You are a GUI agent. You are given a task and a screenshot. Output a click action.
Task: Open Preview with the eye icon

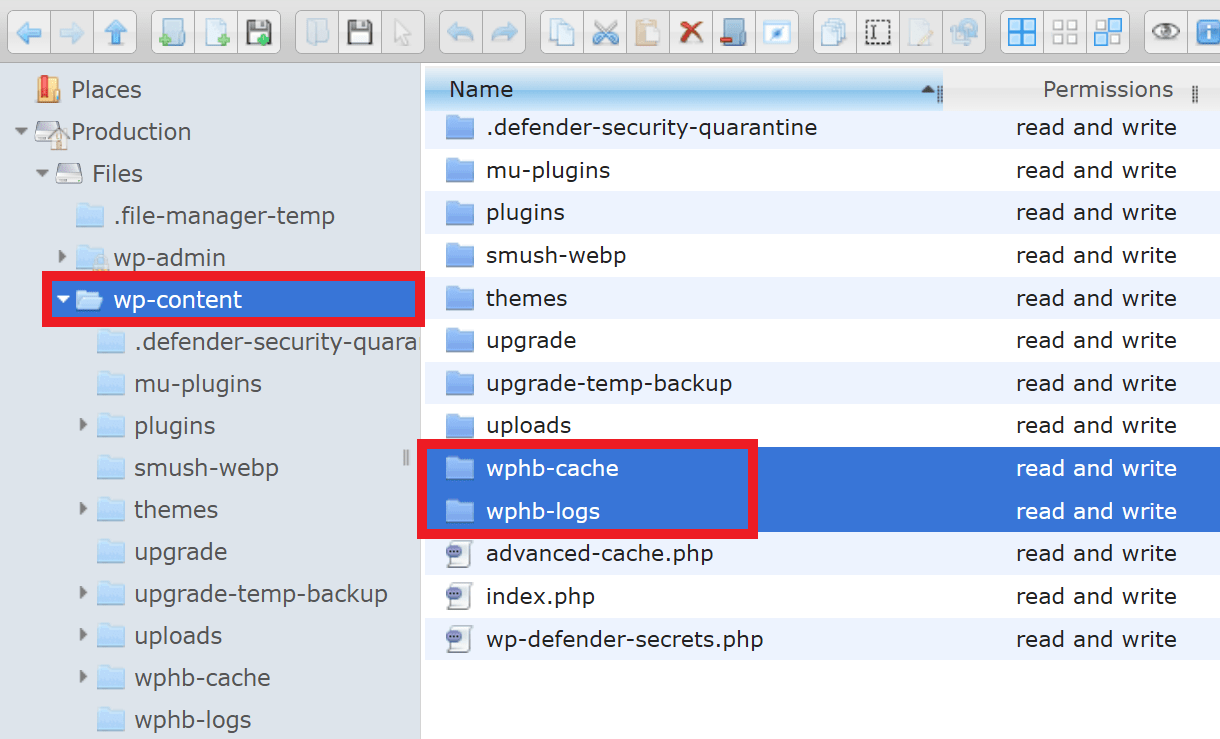coord(1166,32)
